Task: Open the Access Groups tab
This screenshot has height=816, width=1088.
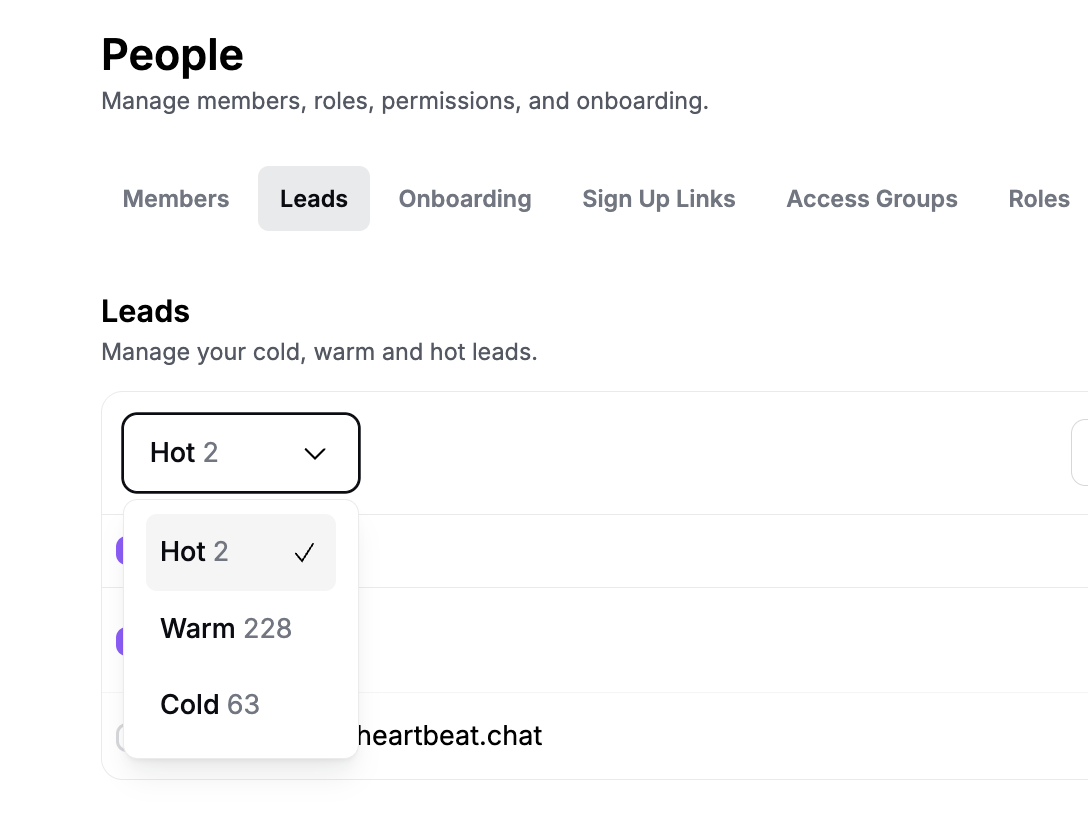Action: point(872,198)
